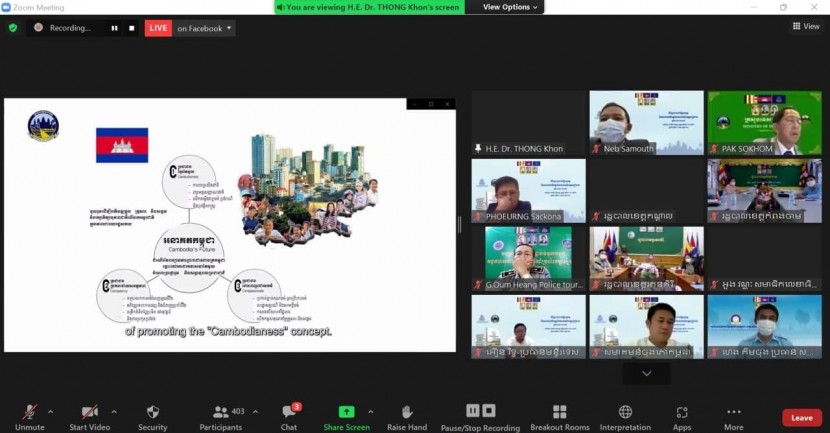Open the Participants panel
830x433 pixels.
(221, 412)
